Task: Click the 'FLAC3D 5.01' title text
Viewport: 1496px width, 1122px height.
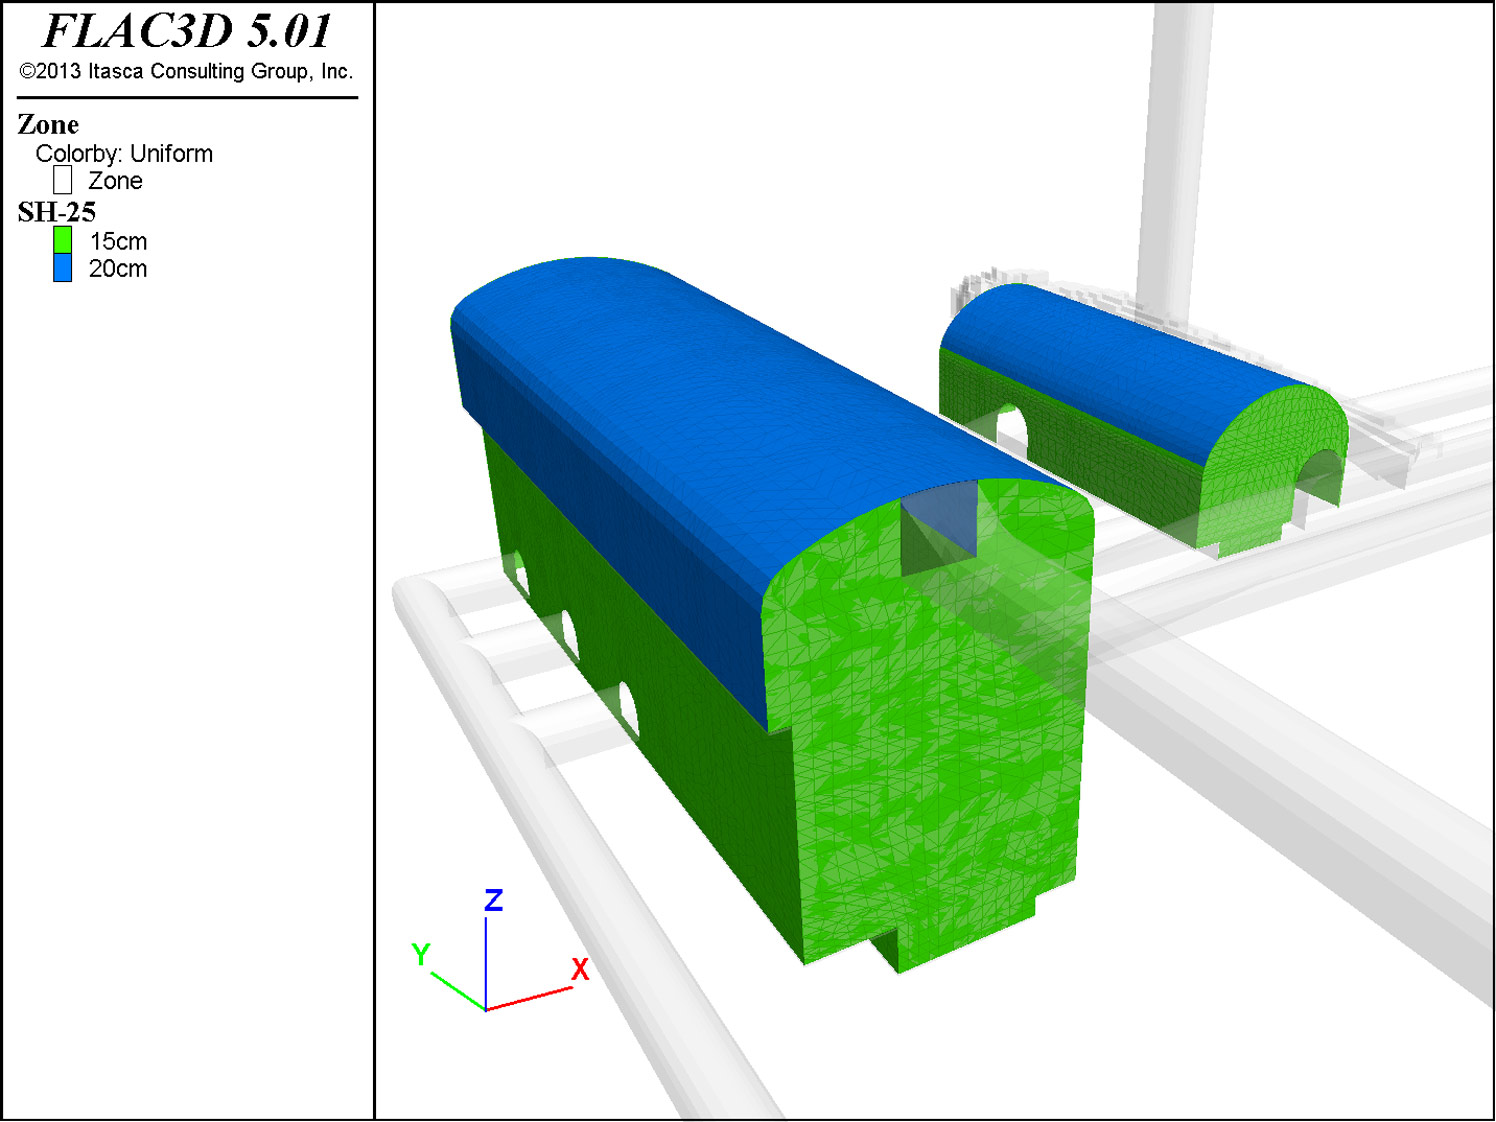Action: [x=187, y=32]
